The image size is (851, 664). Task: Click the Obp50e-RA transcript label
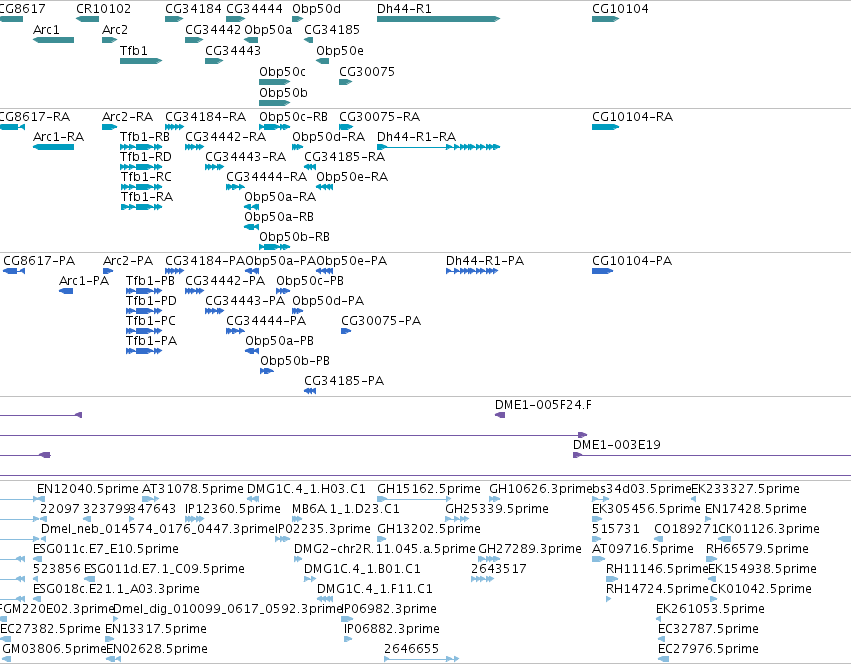[x=352, y=177]
